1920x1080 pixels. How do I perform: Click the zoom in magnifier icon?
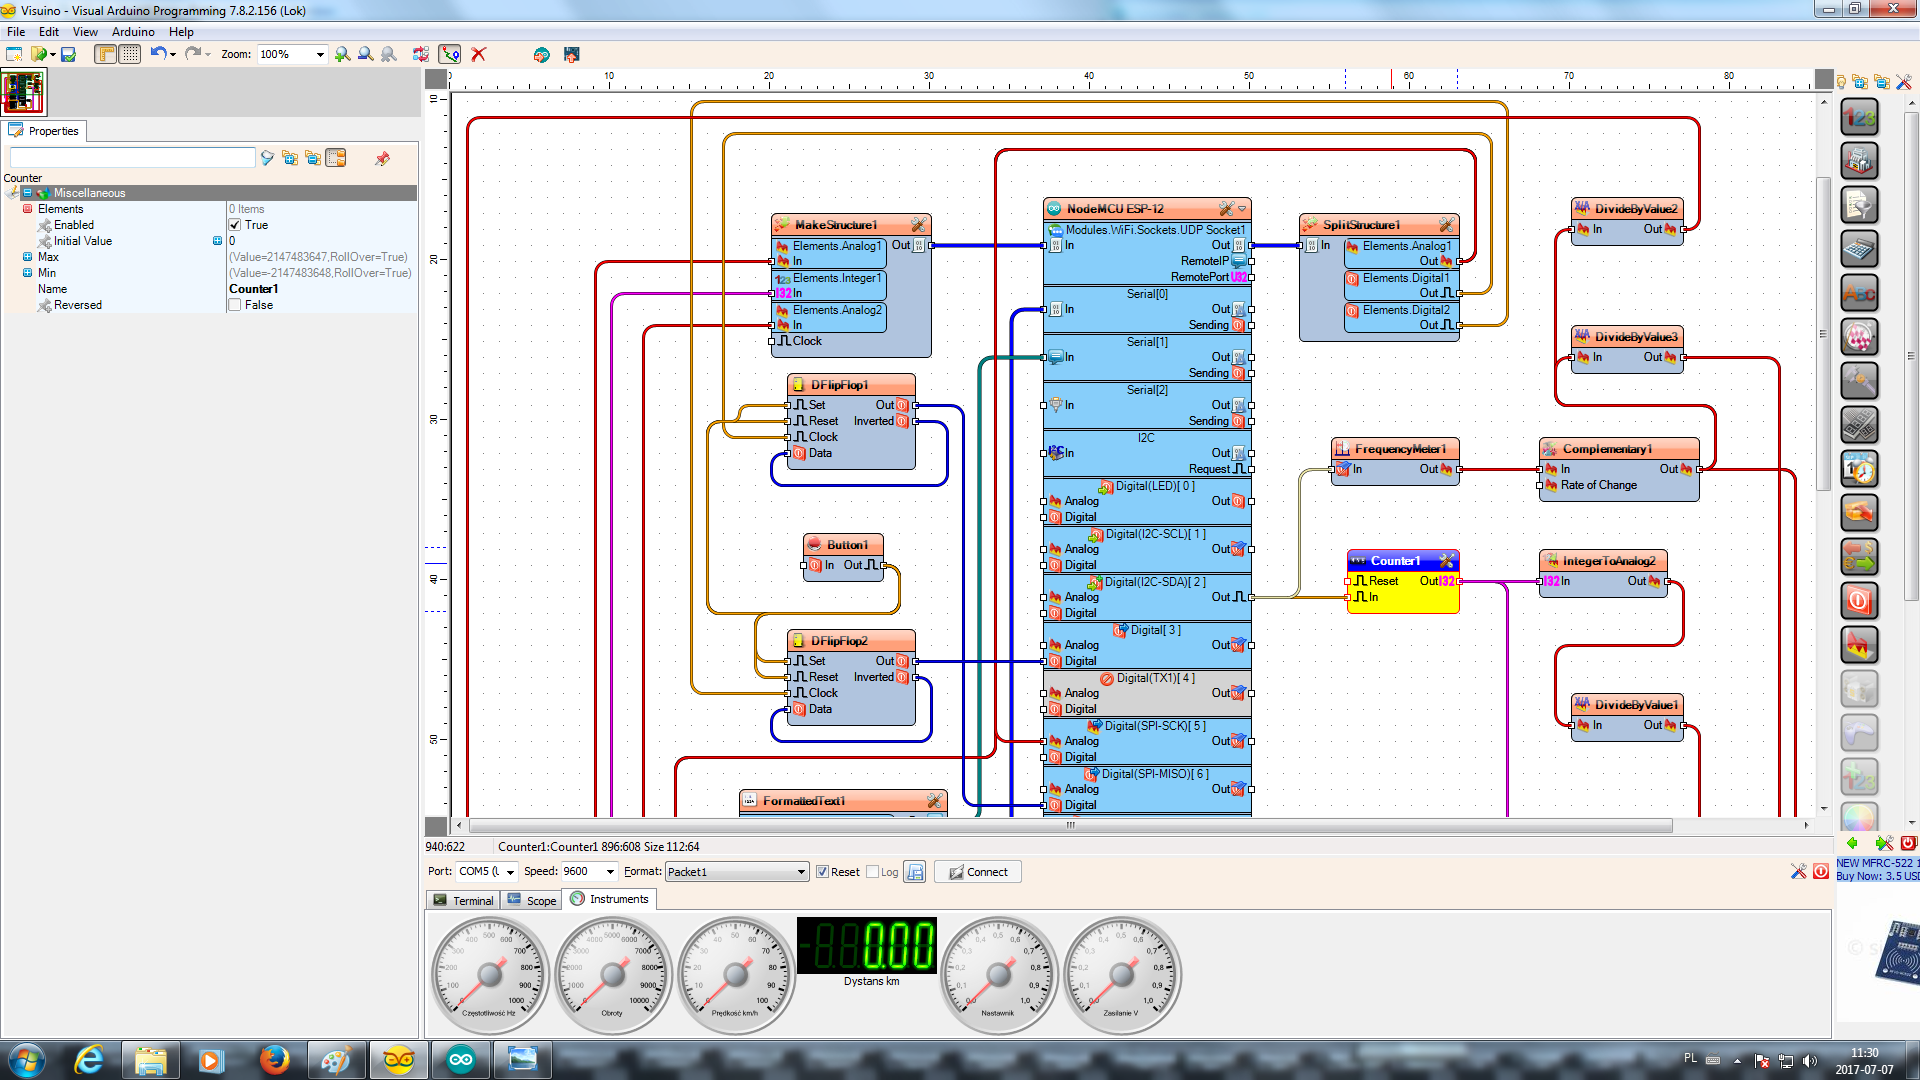pyautogui.click(x=342, y=54)
